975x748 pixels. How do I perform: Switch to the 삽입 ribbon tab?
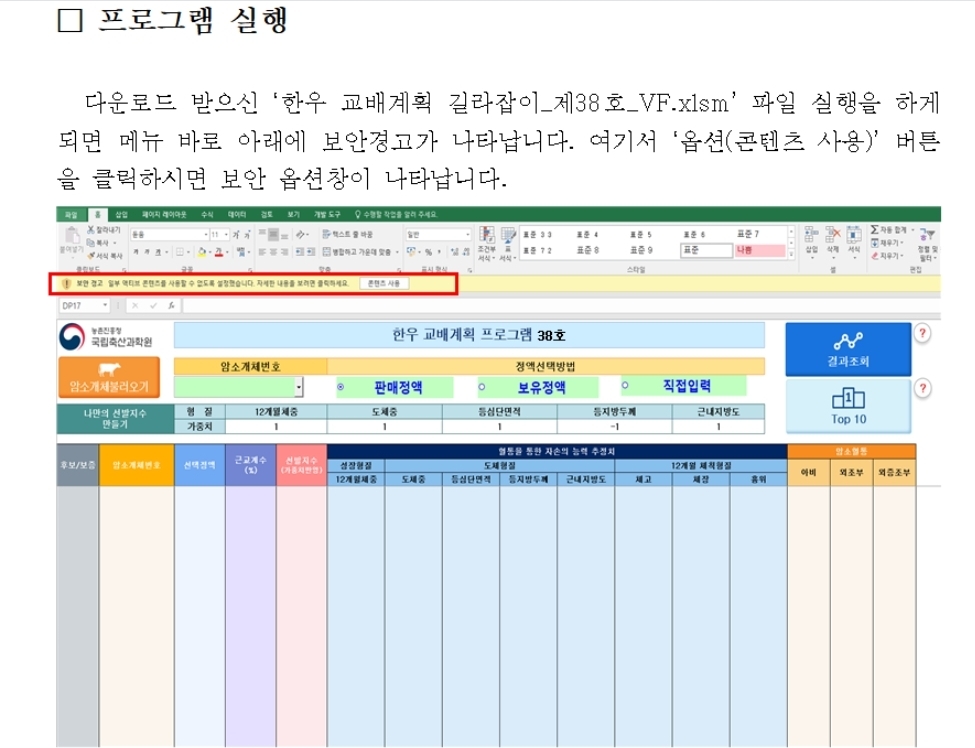(122, 214)
